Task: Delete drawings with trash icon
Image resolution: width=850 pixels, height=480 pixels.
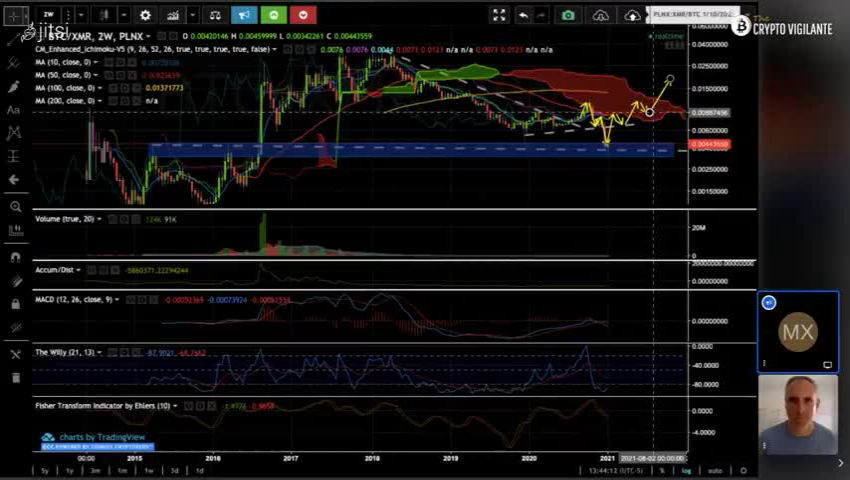Action: pos(15,378)
